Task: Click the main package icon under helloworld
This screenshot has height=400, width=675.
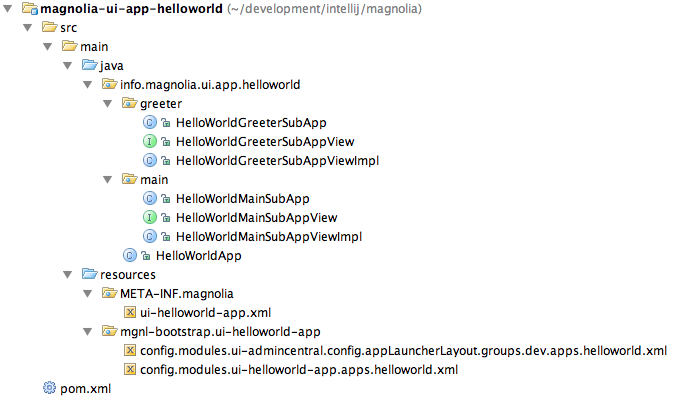Action: point(129,179)
